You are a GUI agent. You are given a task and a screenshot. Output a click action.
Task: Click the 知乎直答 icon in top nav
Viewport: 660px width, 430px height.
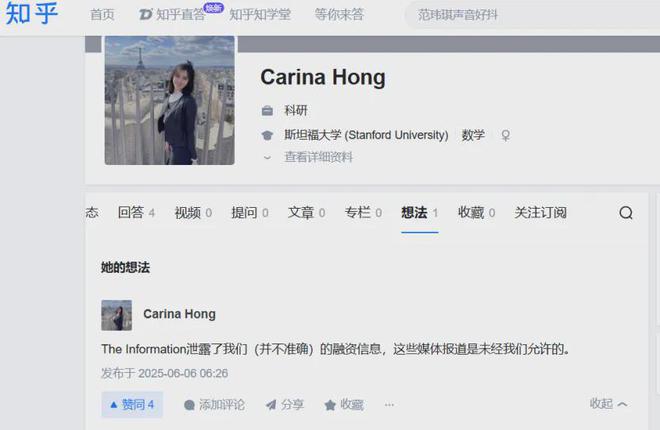pos(145,15)
